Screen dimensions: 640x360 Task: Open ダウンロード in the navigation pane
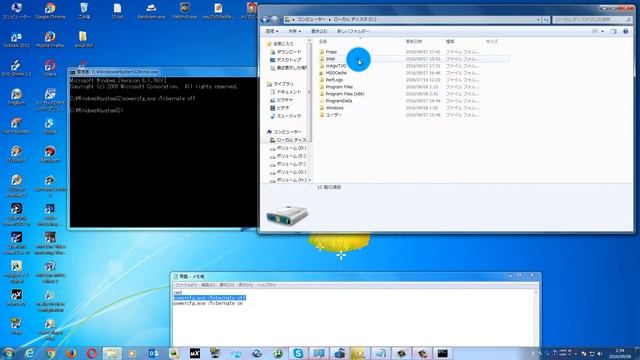pyautogui.click(x=288, y=52)
